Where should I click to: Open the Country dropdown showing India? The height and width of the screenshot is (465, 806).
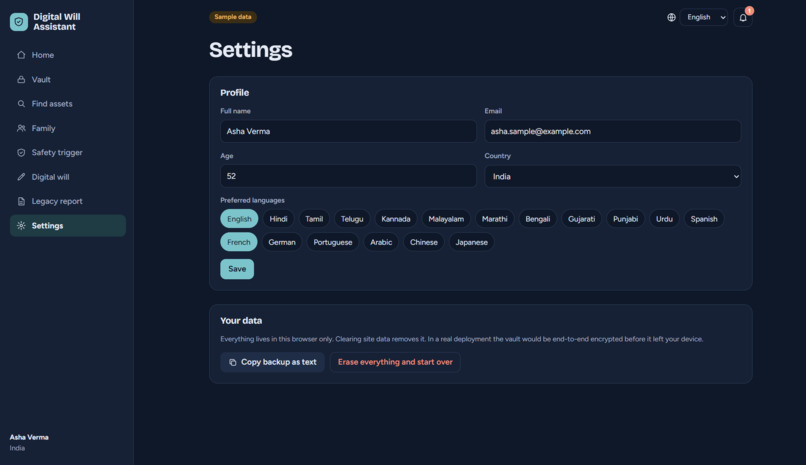click(x=613, y=176)
